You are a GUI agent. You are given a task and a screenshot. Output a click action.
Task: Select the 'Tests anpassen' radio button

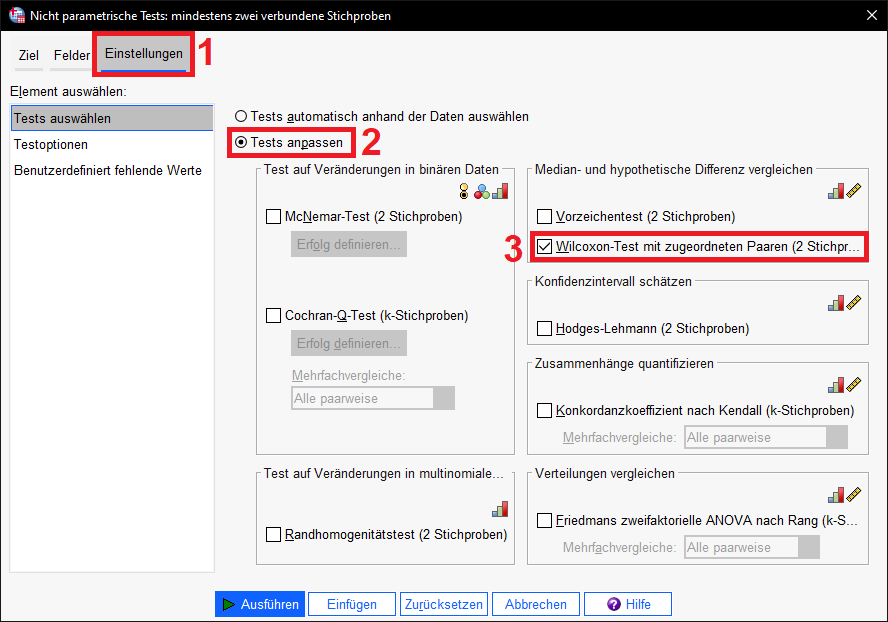click(x=241, y=142)
